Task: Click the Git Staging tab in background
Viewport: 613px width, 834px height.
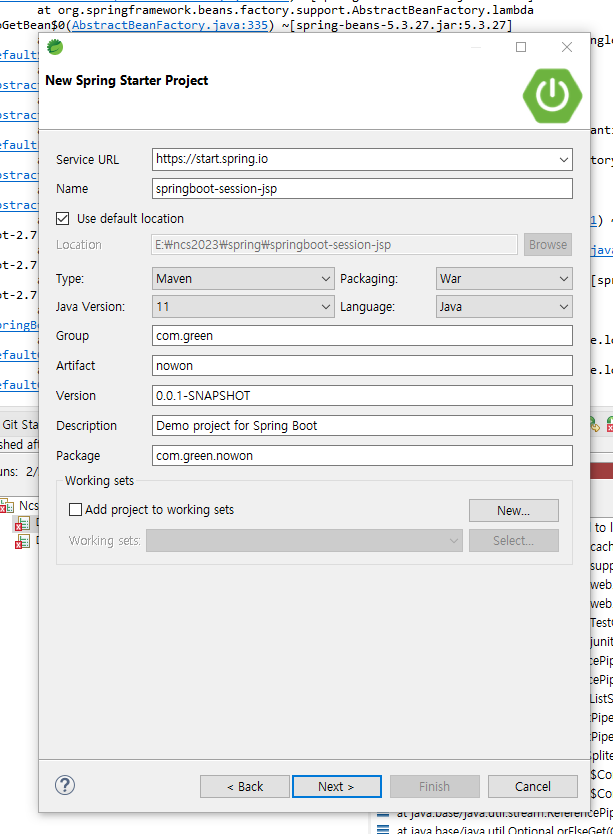Action: pos(19,424)
